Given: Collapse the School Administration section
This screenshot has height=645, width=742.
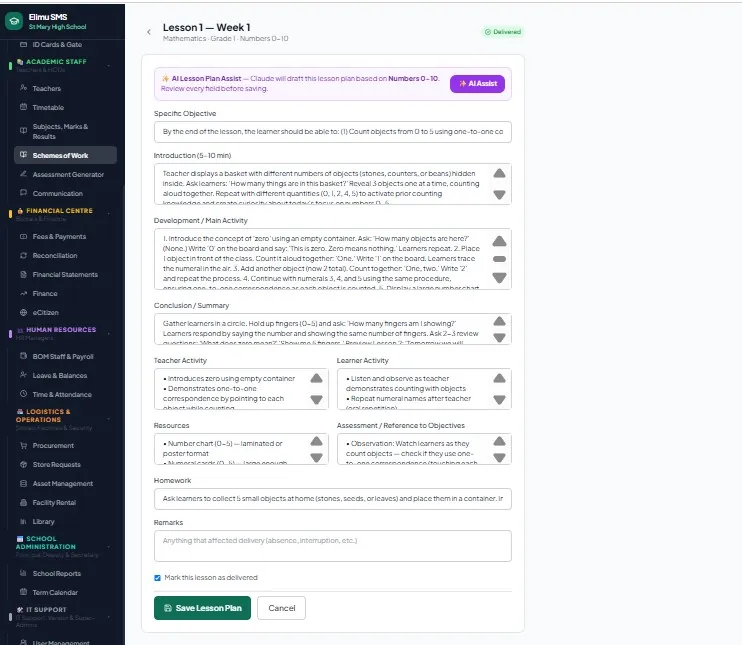Looking at the screenshot, I should [109, 547].
